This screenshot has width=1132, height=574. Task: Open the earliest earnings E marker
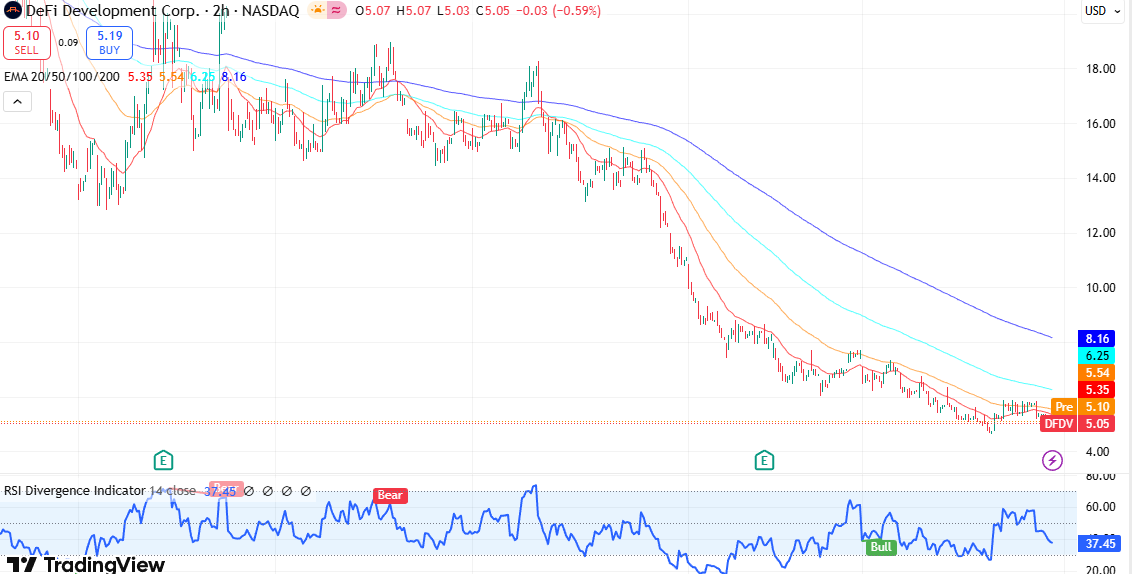164,460
